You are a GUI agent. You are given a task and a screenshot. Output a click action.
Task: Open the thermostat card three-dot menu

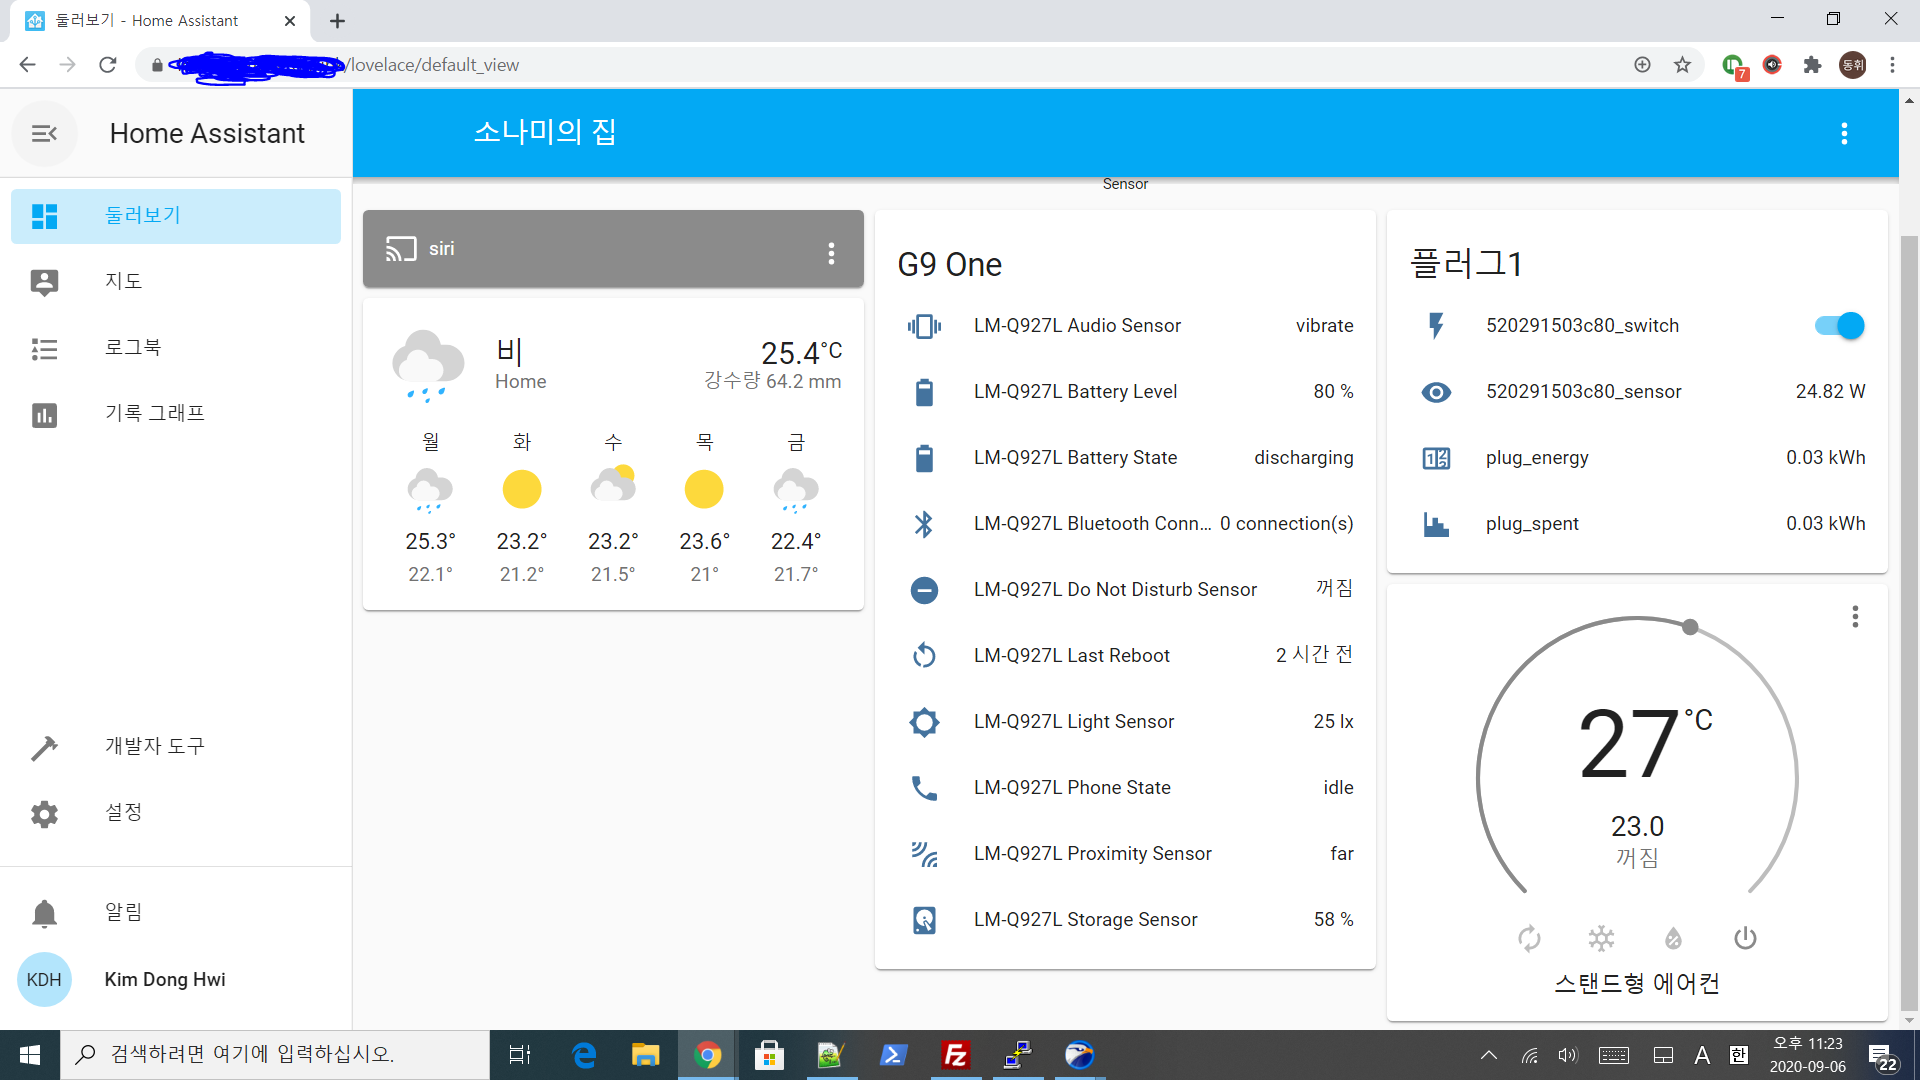1855,617
